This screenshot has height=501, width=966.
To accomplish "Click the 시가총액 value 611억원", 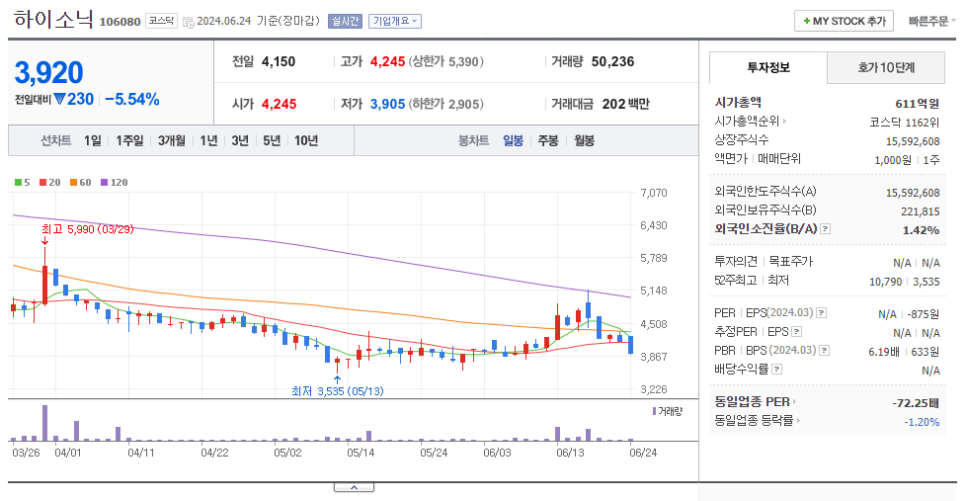I will [917, 104].
